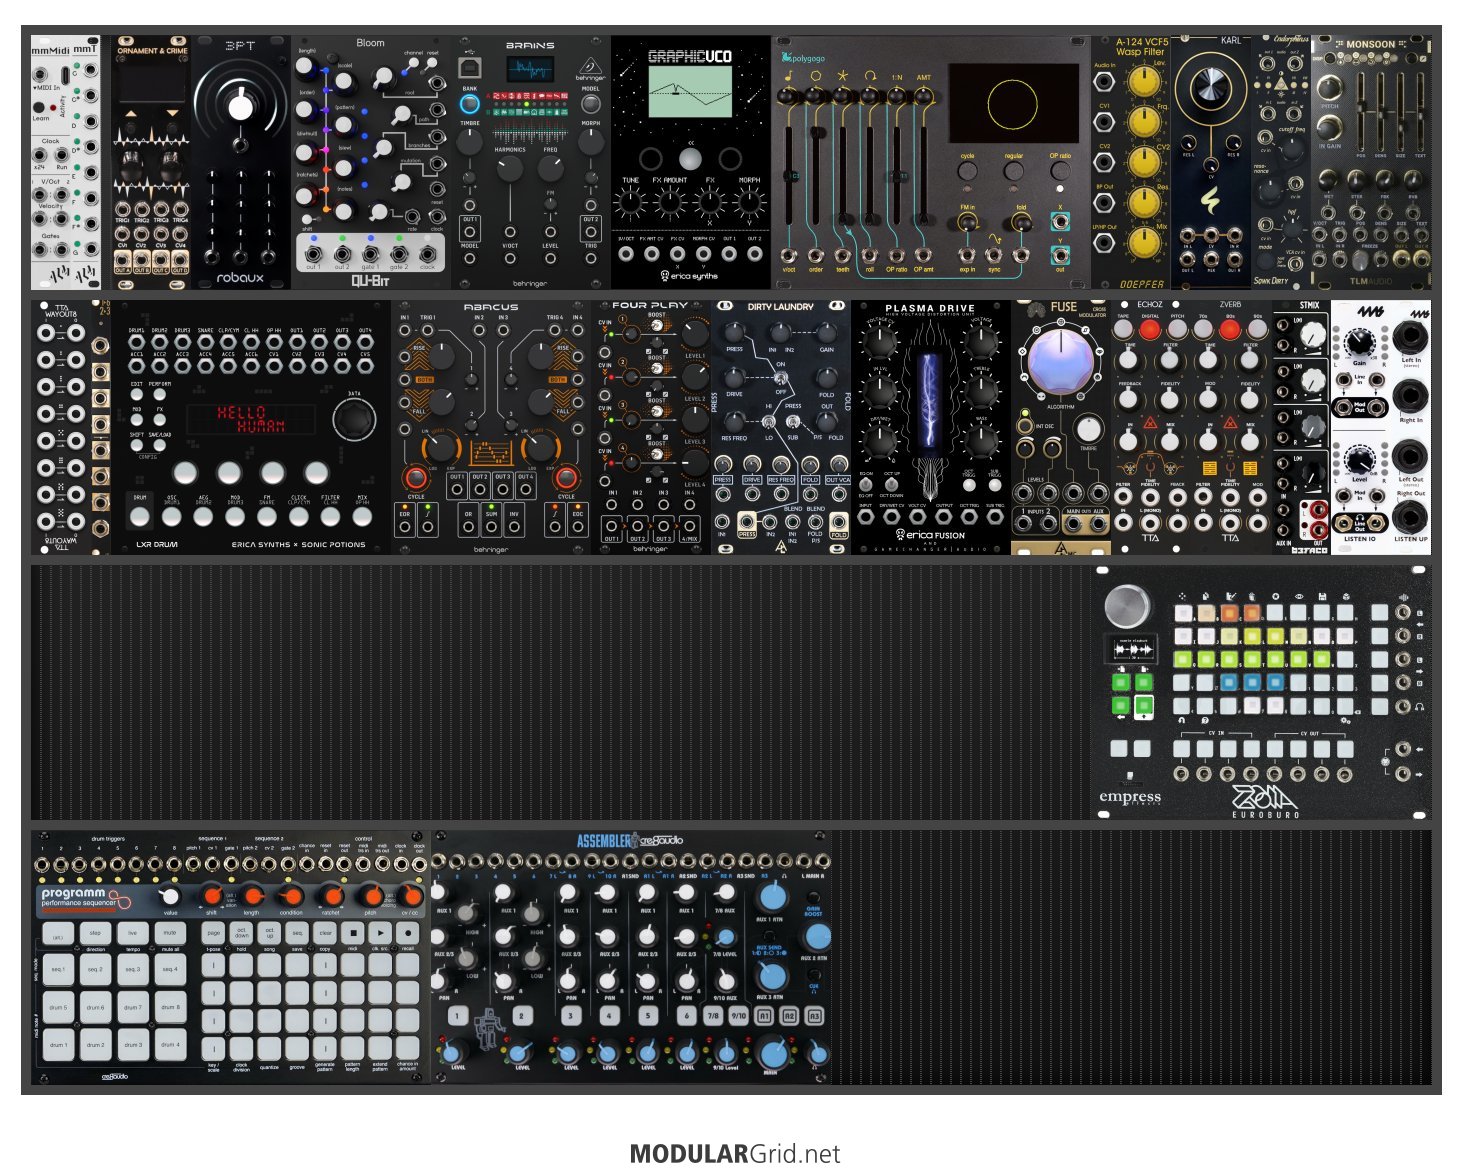The width and height of the screenshot is (1472, 1175).
Task: Click the orange length knob on Programm
Action: point(253,896)
